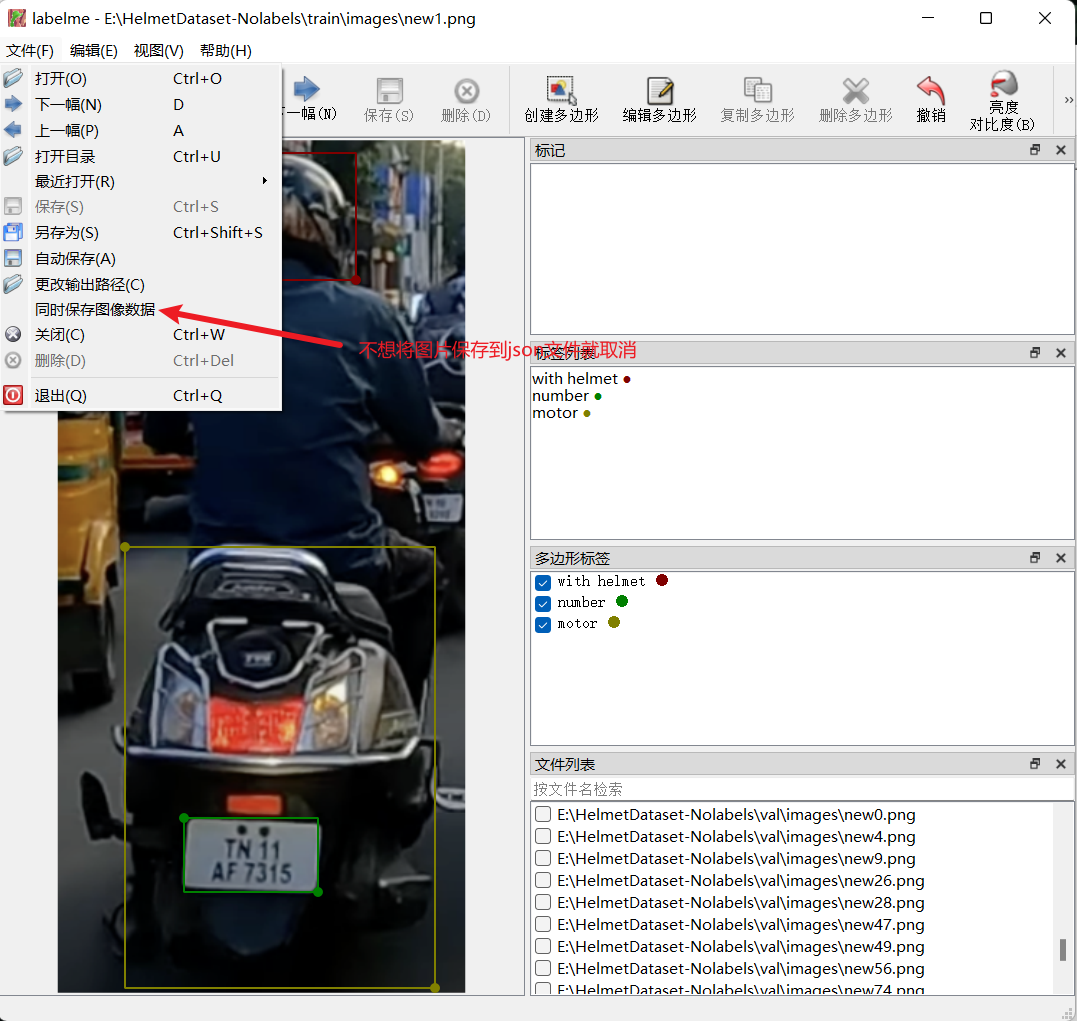Close the 文件列表 panel
This screenshot has width=1077, height=1021.
(x=1061, y=763)
